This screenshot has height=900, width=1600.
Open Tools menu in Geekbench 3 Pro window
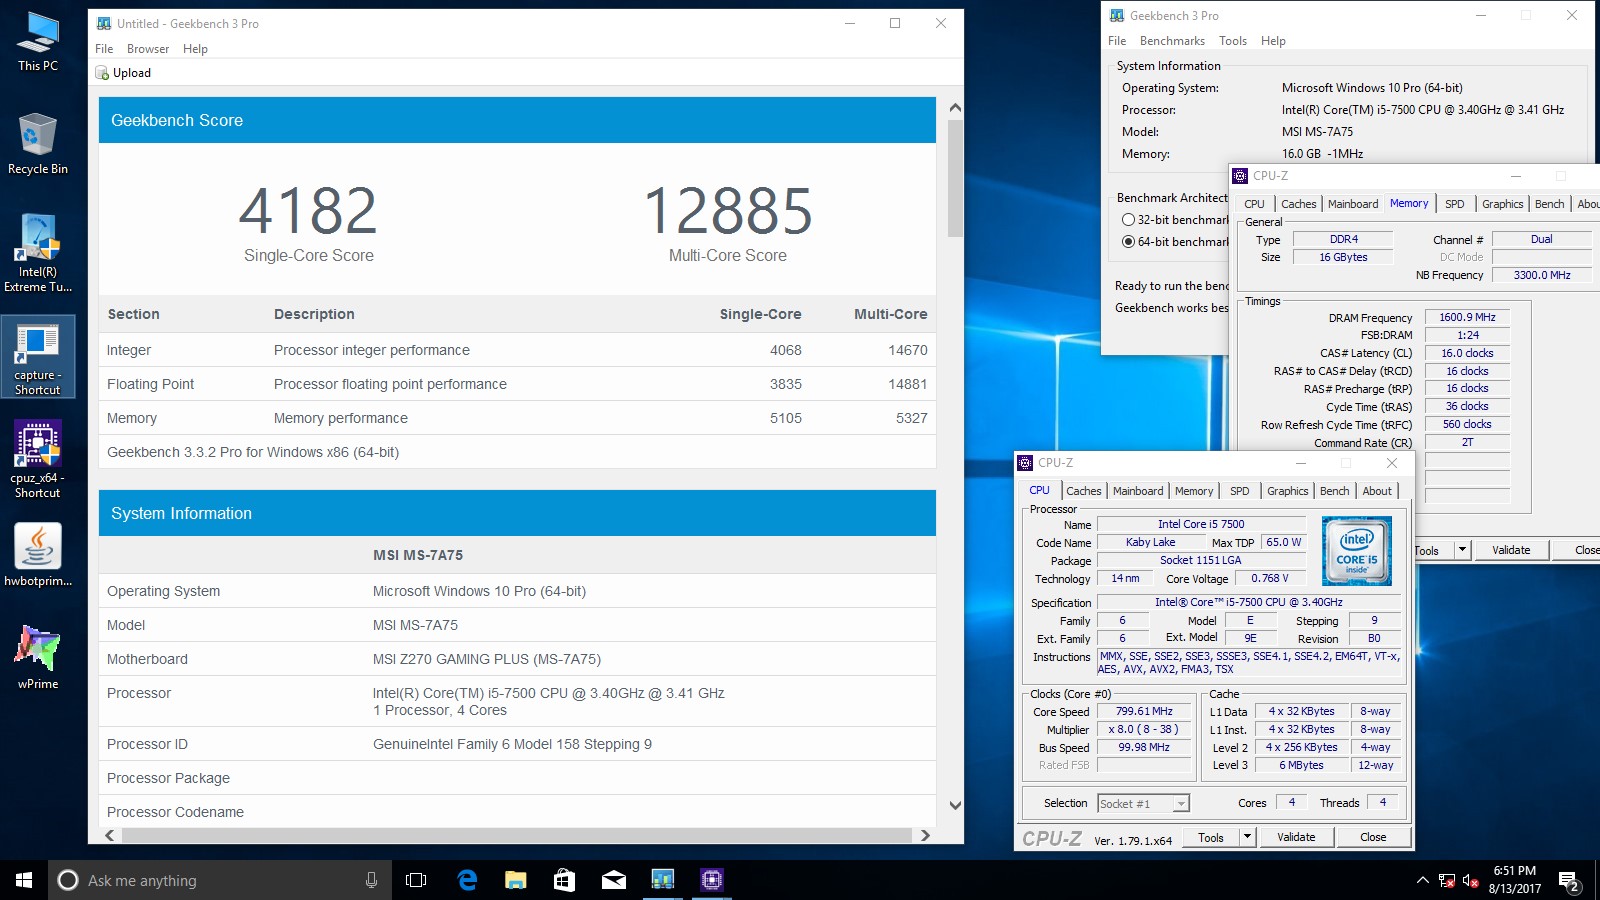point(1233,41)
